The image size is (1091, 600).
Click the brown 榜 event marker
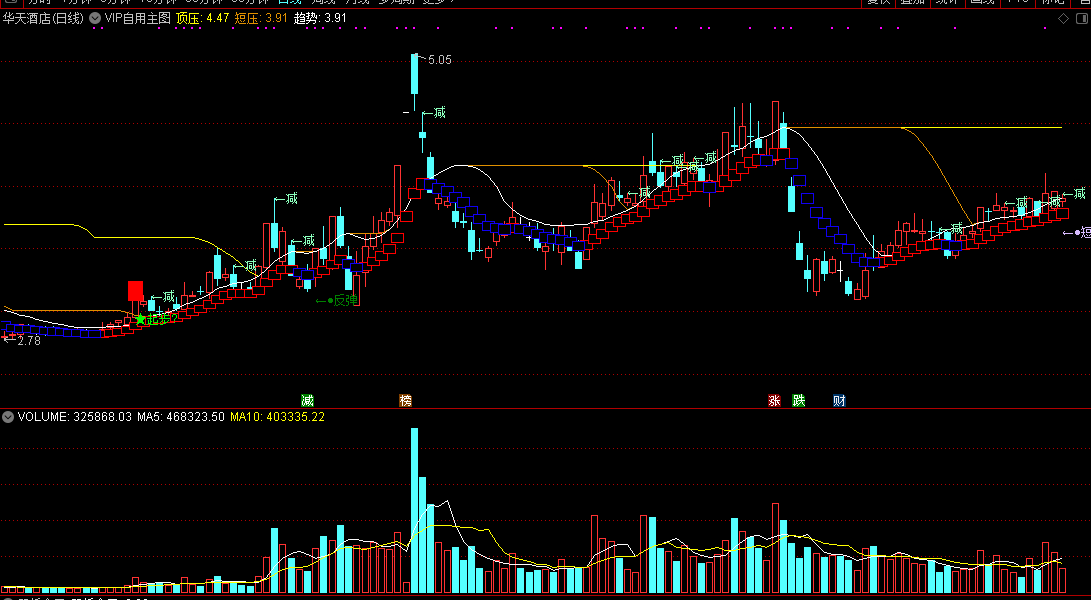[x=406, y=400]
